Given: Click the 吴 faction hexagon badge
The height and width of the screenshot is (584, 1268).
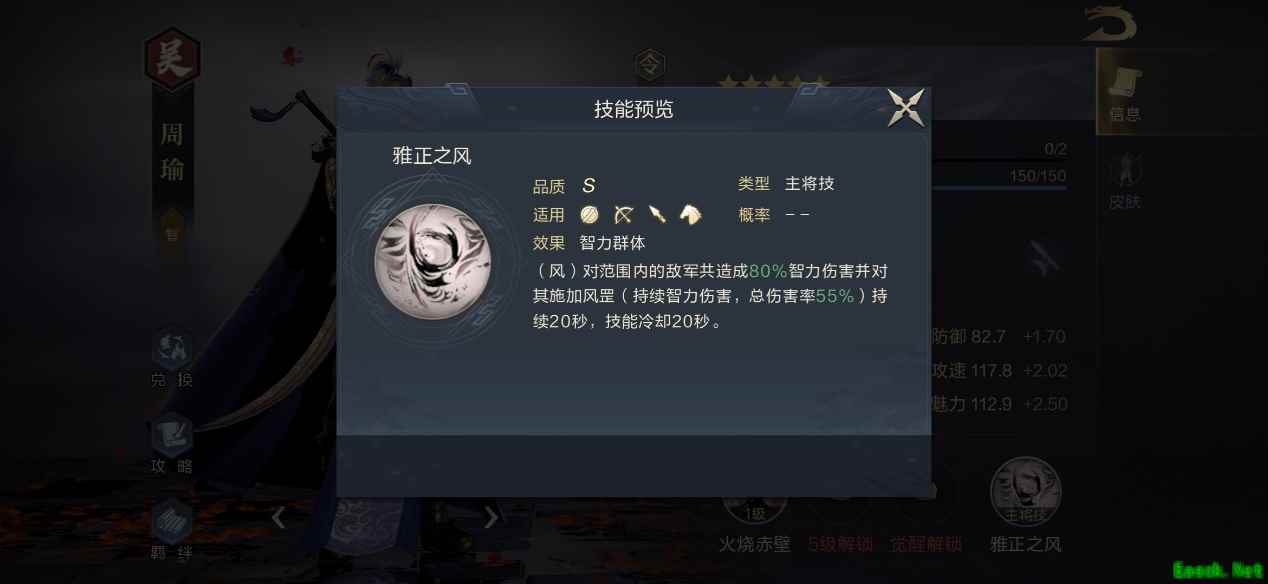Looking at the screenshot, I should (172, 59).
